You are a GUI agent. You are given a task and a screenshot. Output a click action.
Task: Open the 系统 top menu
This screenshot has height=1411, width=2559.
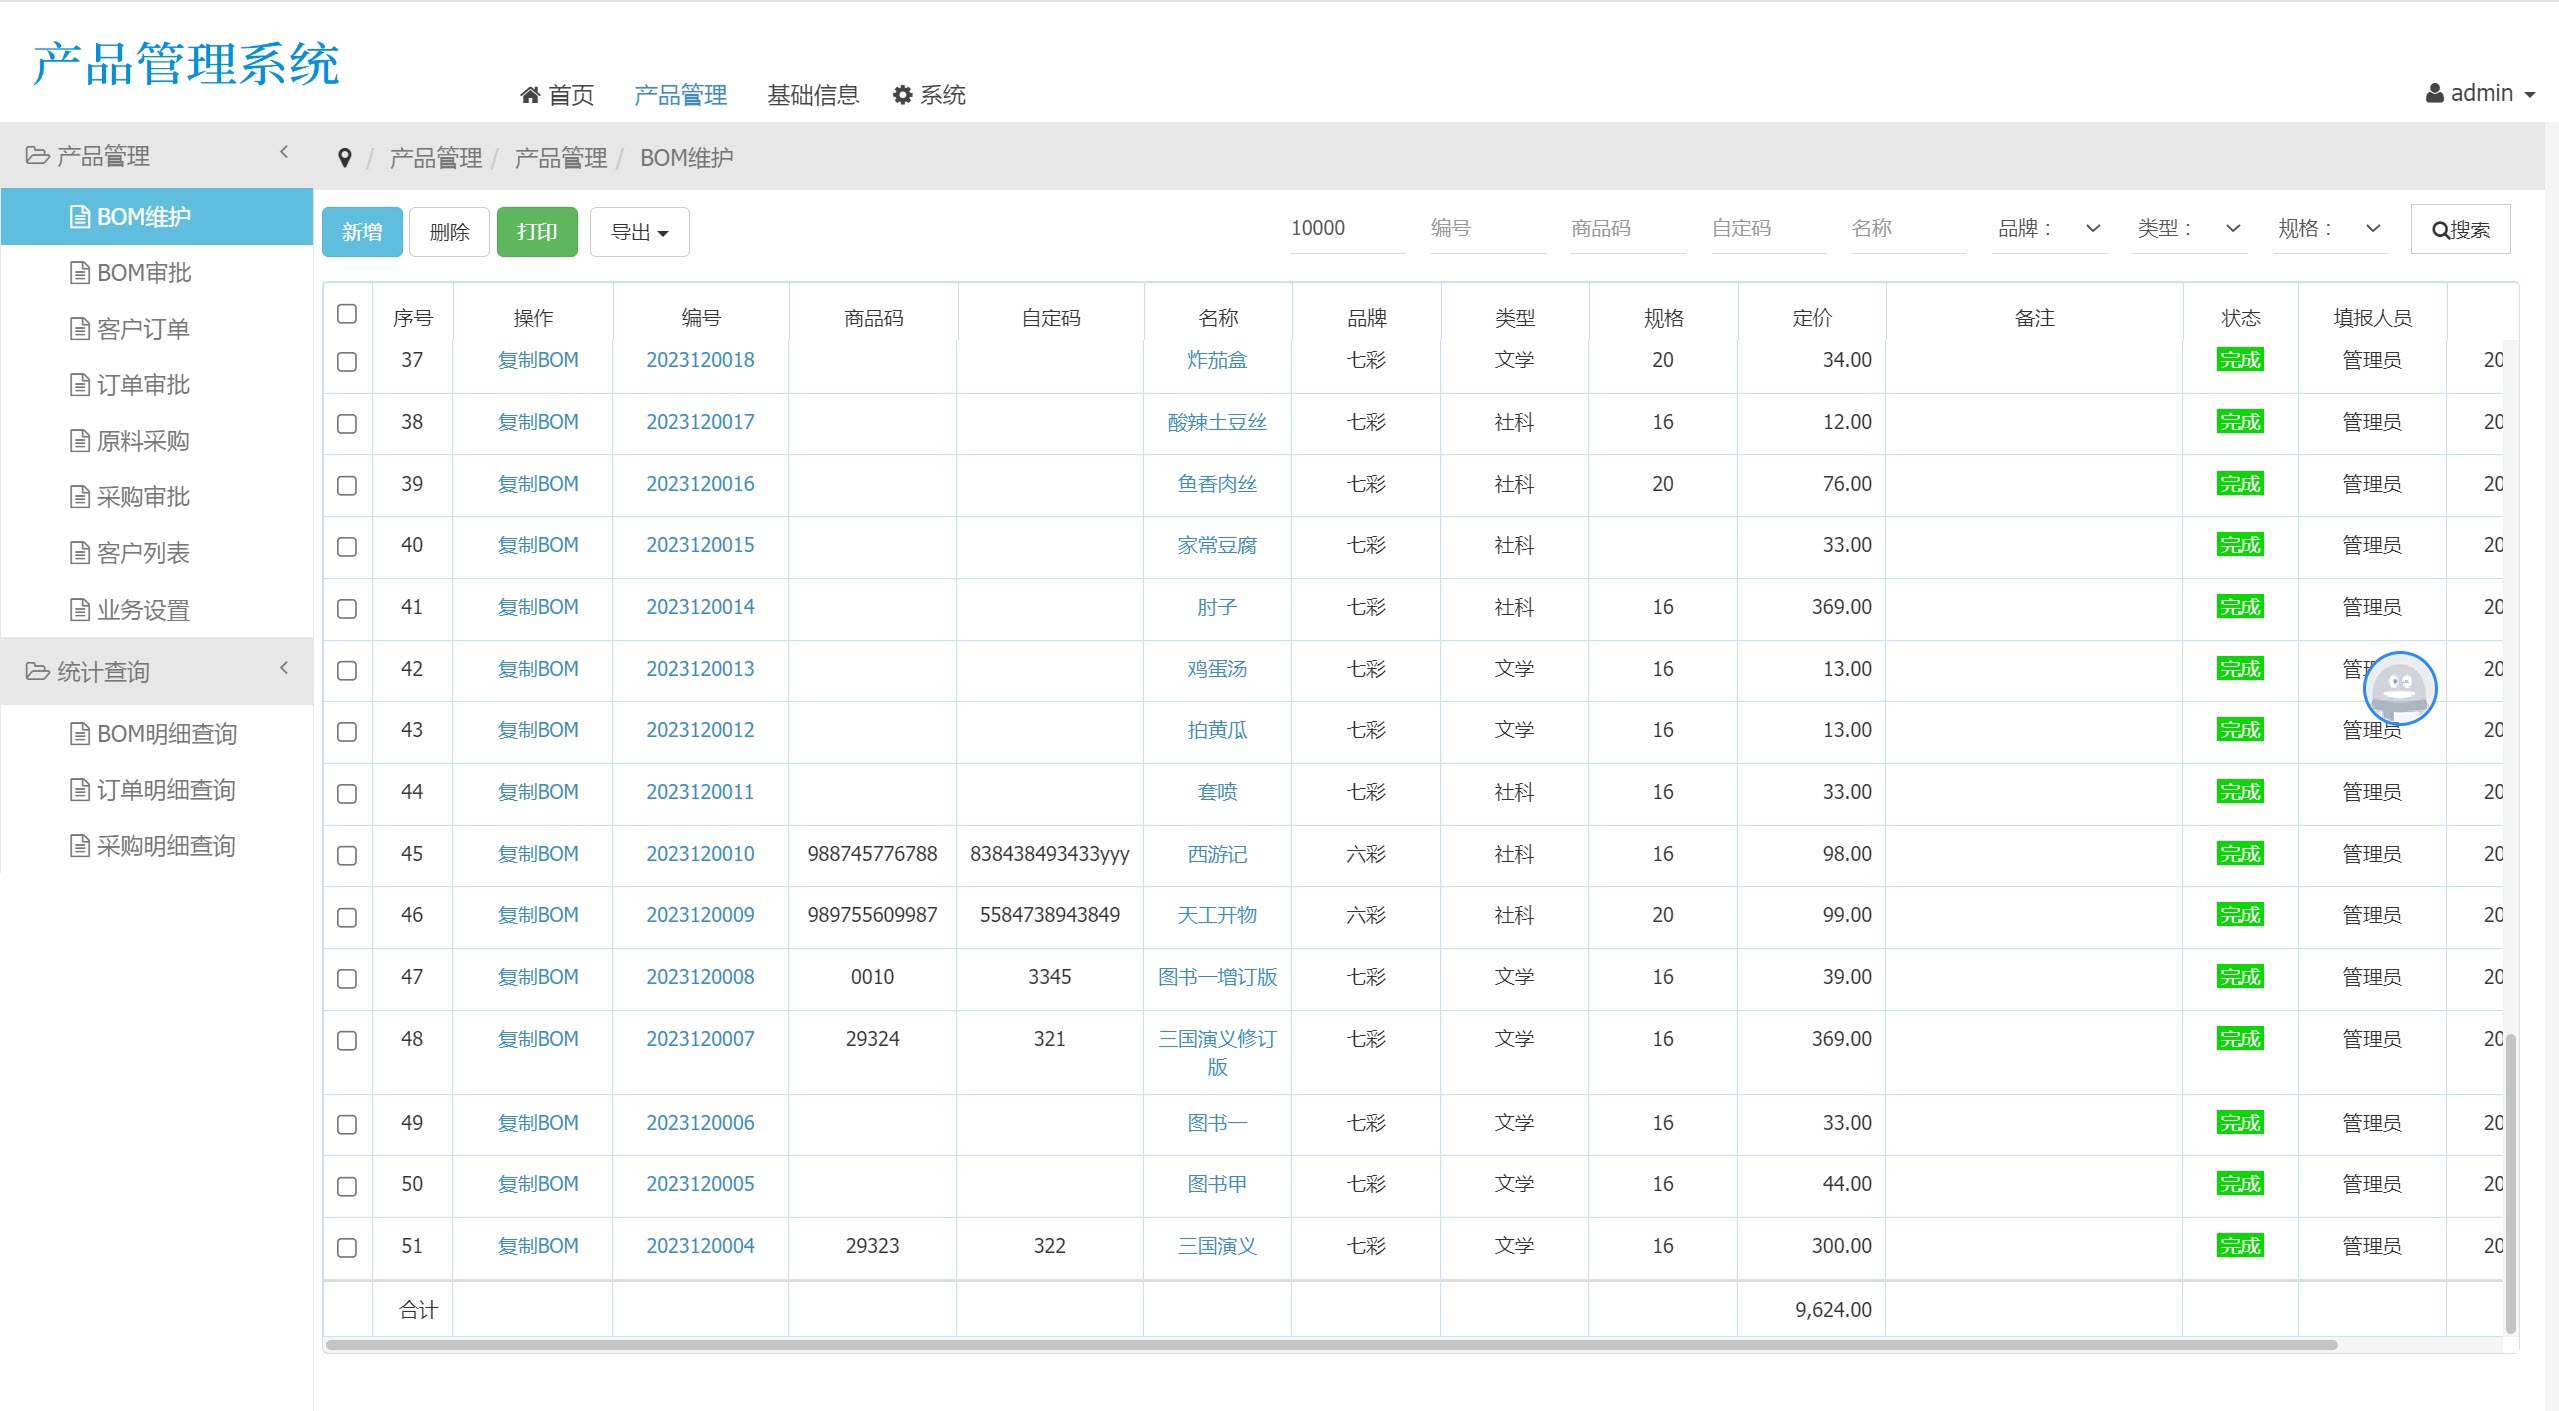929,95
